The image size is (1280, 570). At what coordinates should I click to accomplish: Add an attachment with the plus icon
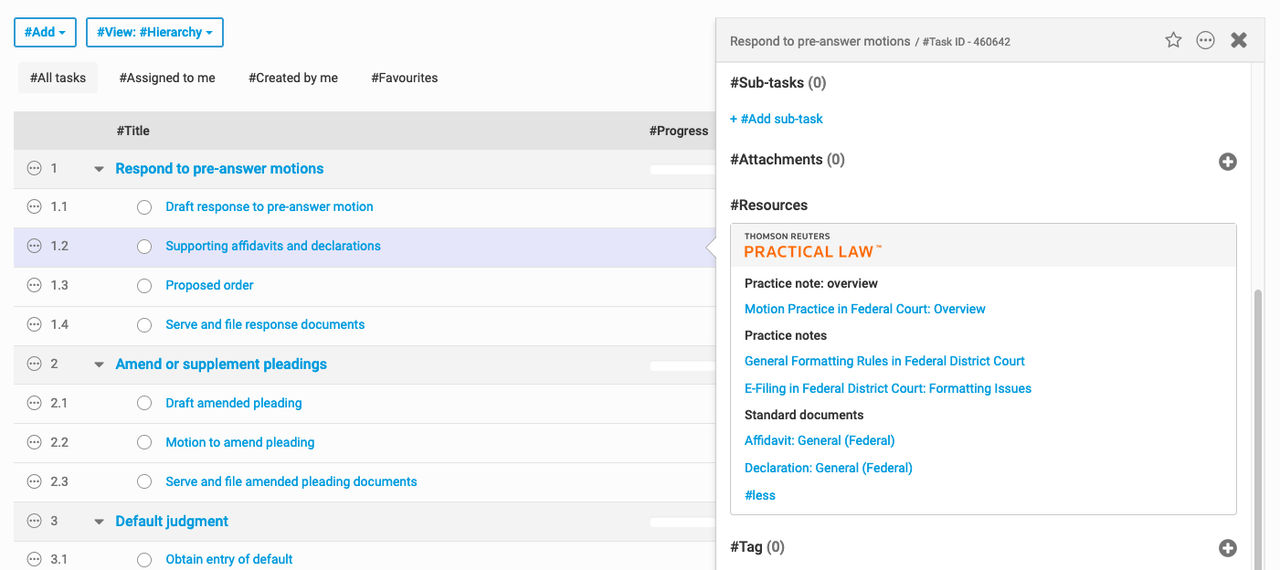(x=1228, y=161)
